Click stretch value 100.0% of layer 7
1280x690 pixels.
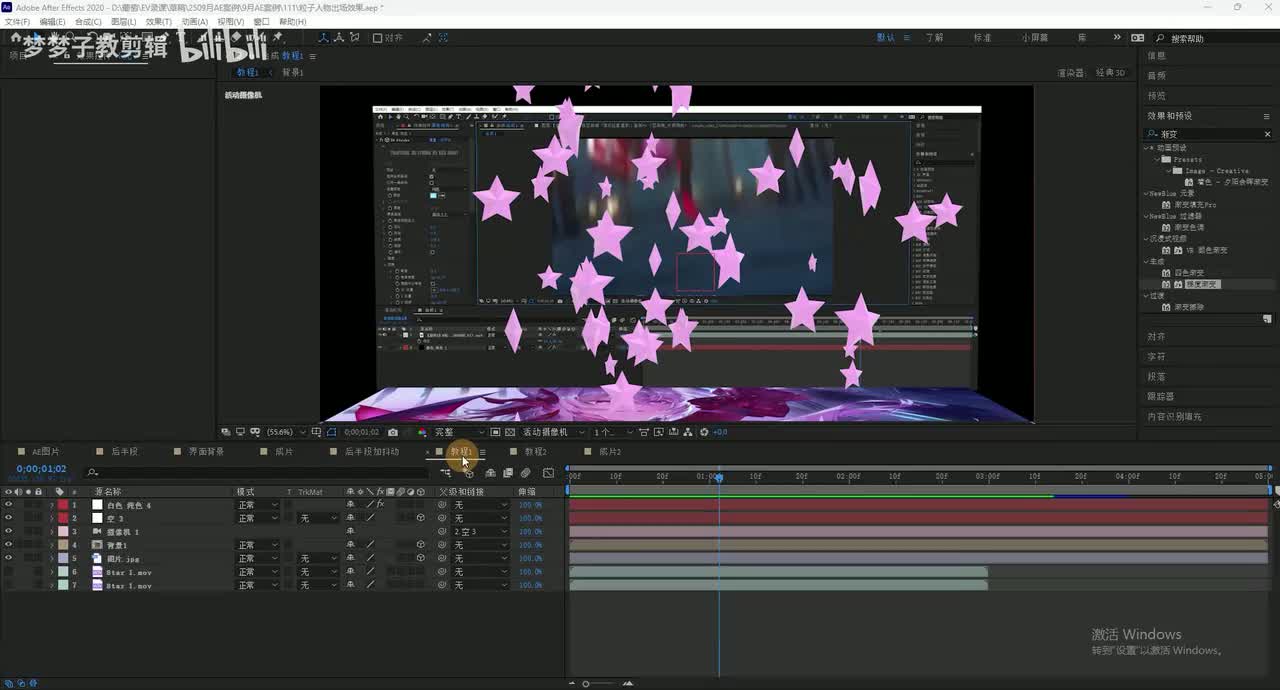coord(530,585)
